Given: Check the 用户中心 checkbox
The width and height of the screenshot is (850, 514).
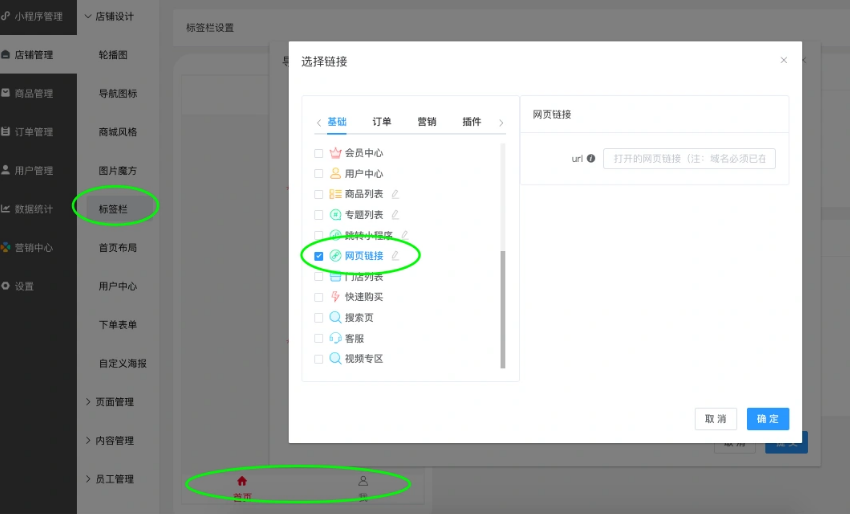Looking at the screenshot, I should tap(319, 174).
